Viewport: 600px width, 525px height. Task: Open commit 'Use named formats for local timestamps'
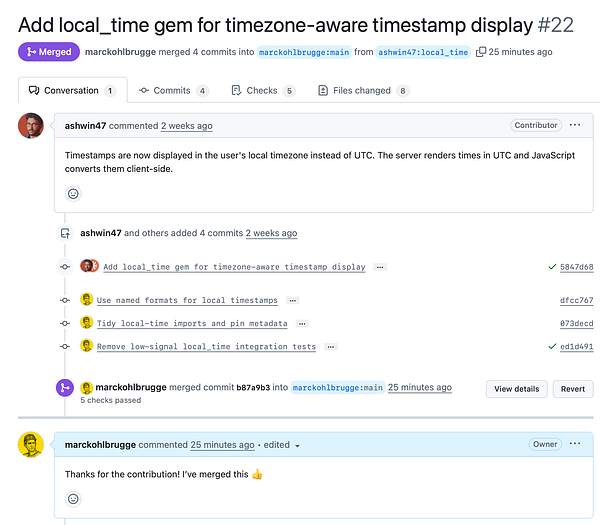point(187,300)
